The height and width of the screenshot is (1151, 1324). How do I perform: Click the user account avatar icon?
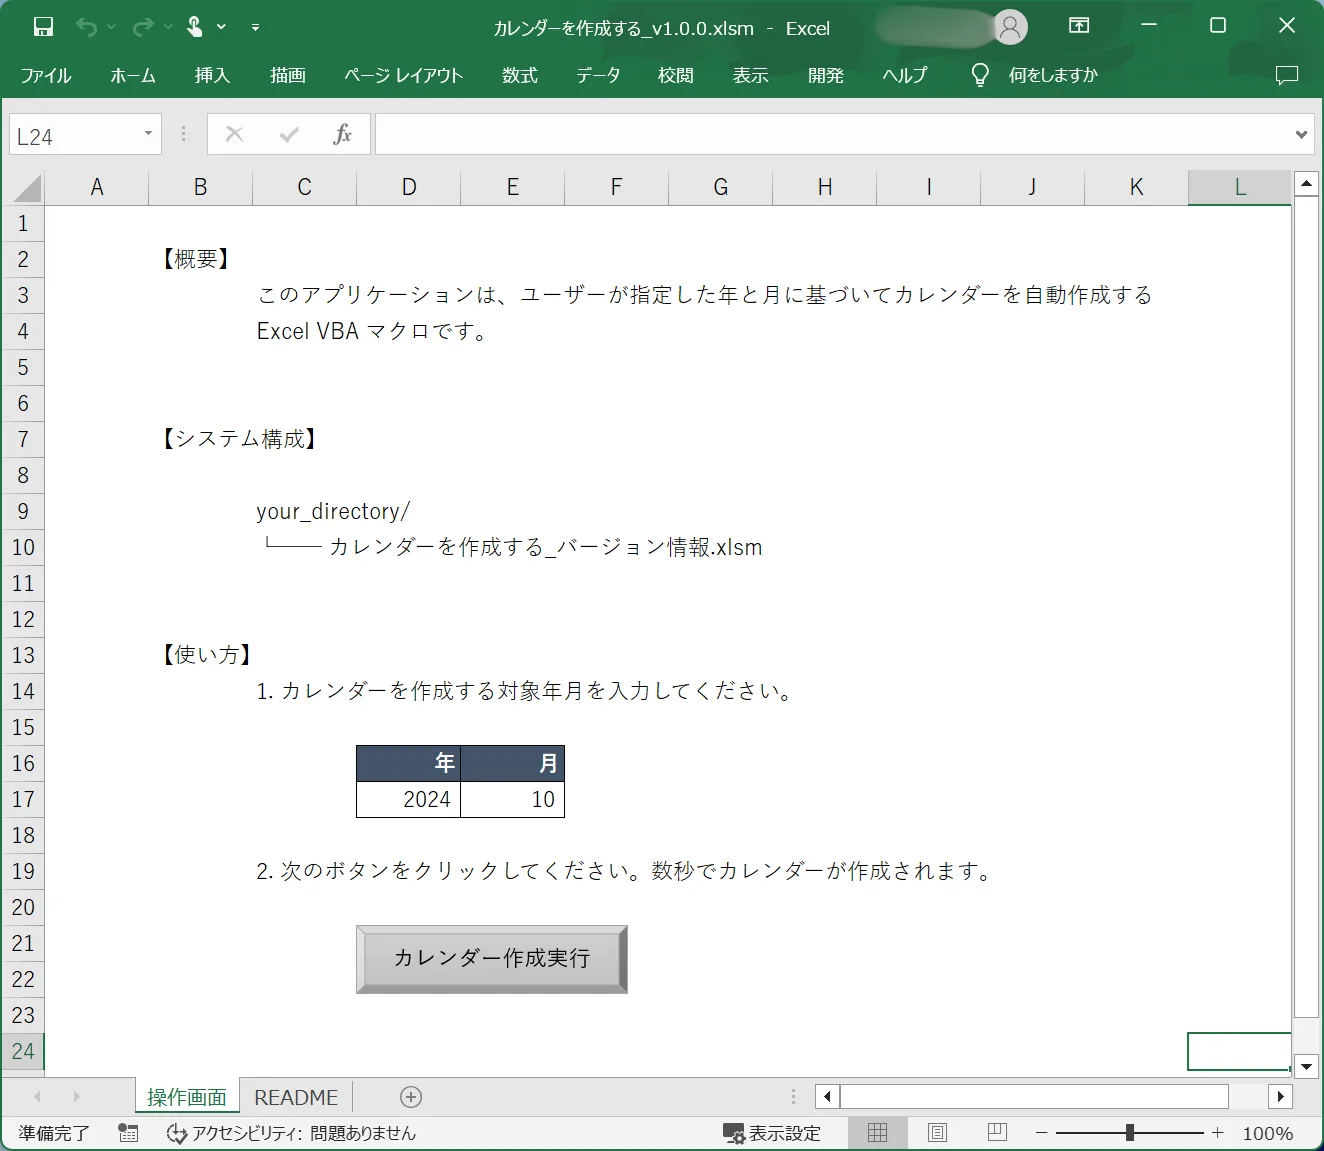(x=1011, y=27)
